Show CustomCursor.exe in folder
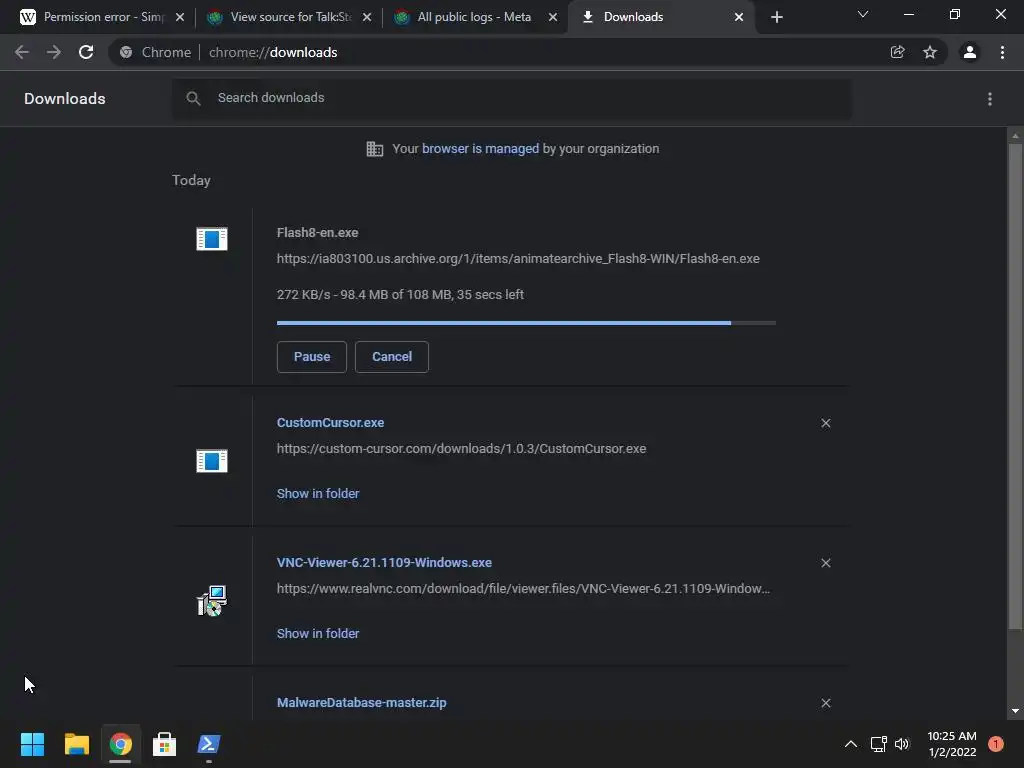Screen dimensions: 1024x768 [x=318, y=494]
